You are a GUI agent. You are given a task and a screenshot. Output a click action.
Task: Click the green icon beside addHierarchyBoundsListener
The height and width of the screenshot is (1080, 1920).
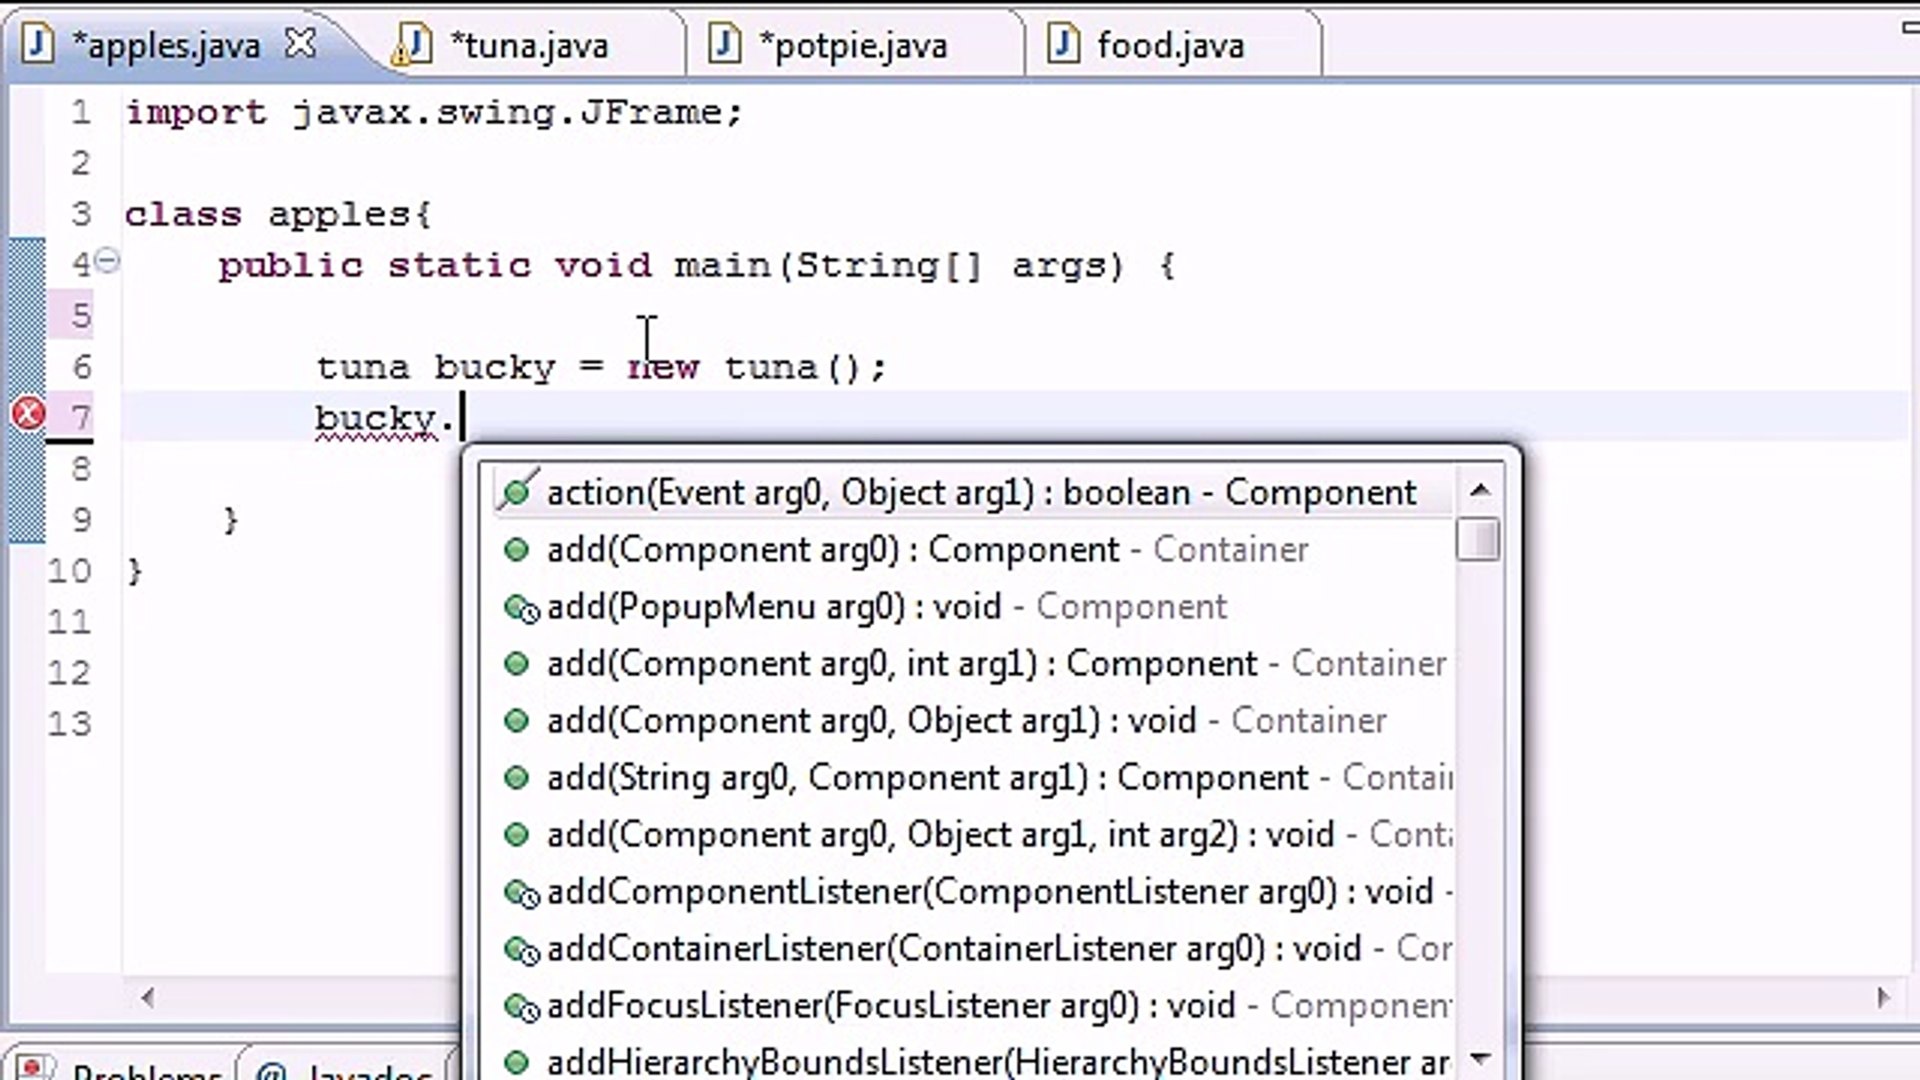point(517,1063)
